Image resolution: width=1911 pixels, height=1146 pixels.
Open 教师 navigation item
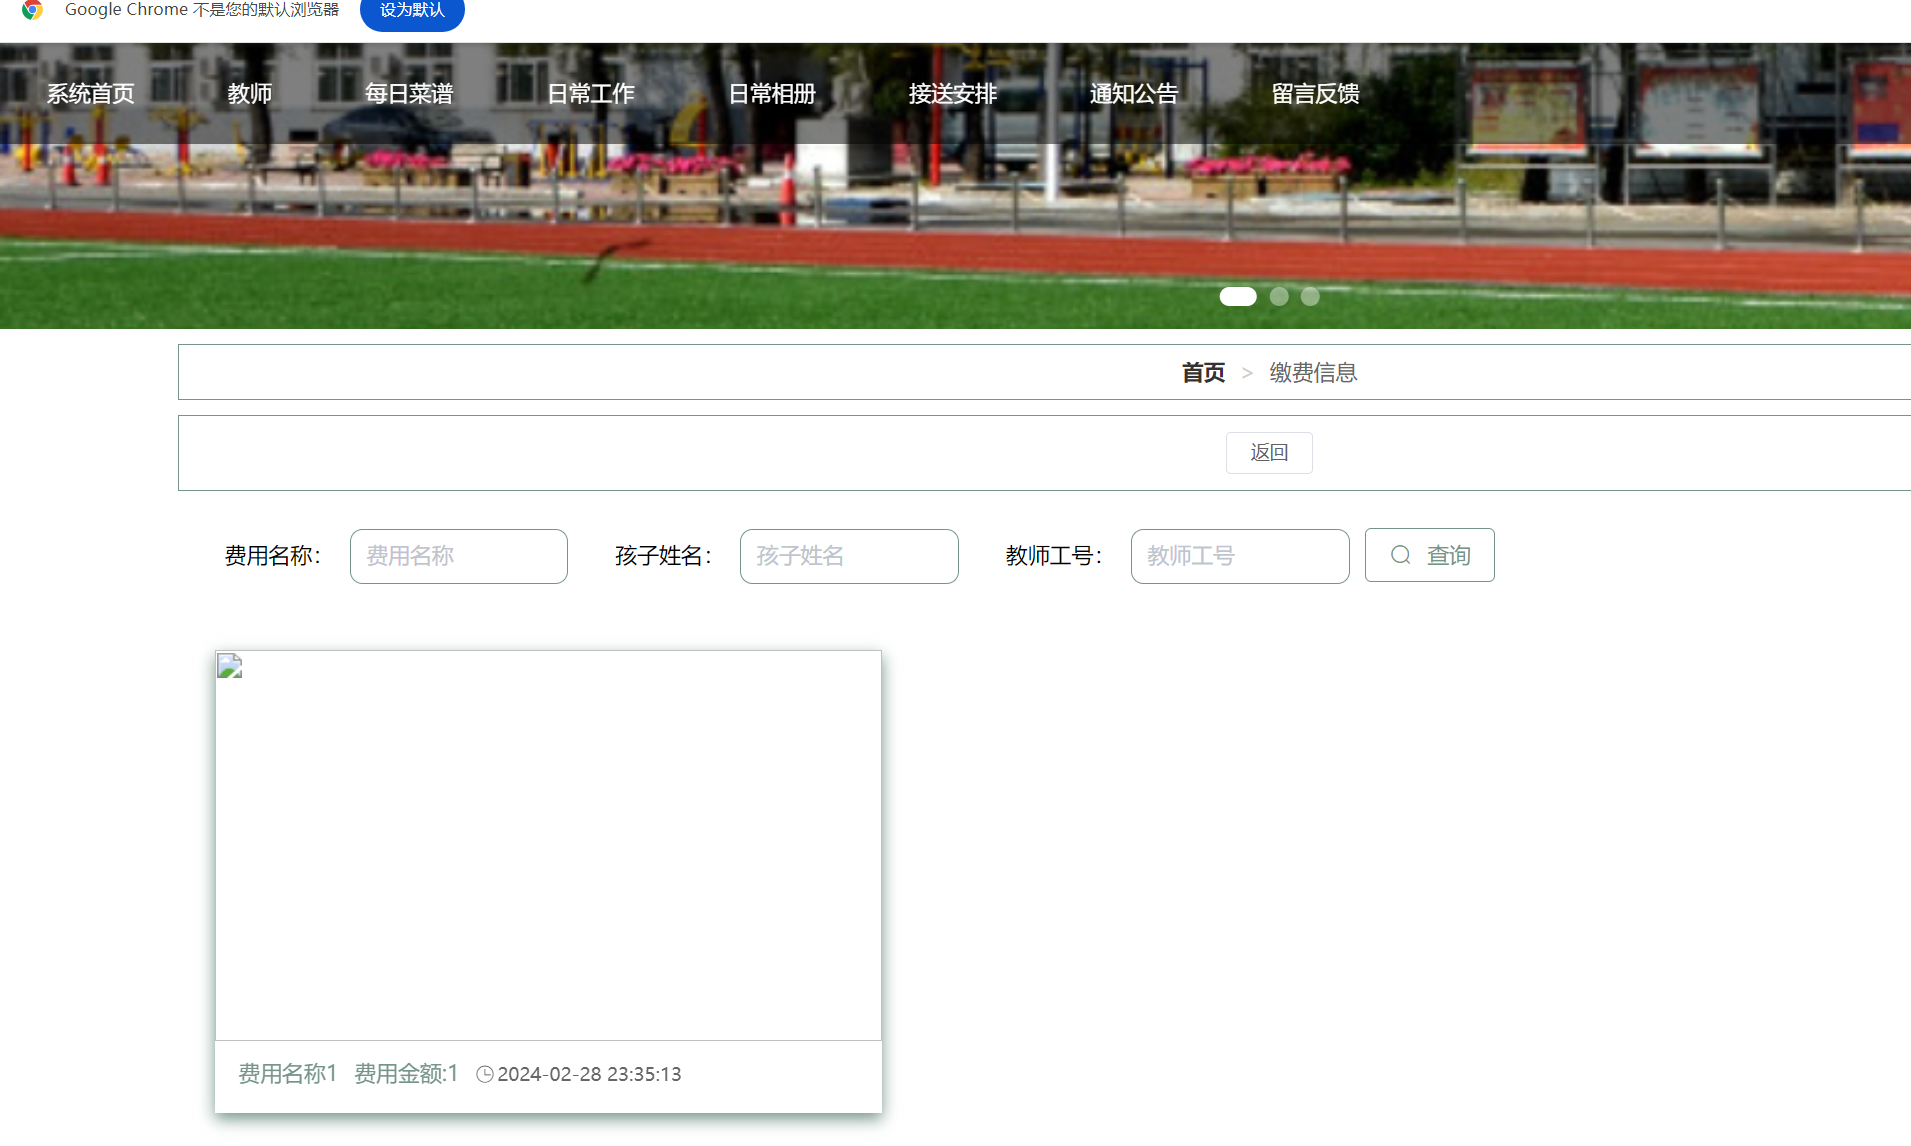point(249,93)
